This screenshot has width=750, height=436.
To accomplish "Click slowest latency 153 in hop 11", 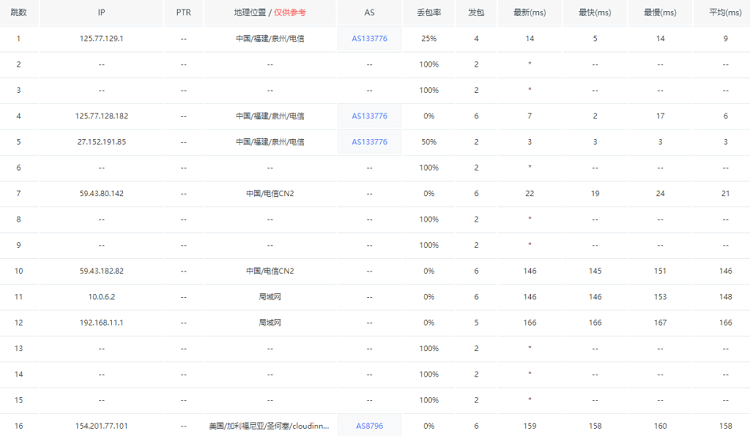I will tap(660, 297).
